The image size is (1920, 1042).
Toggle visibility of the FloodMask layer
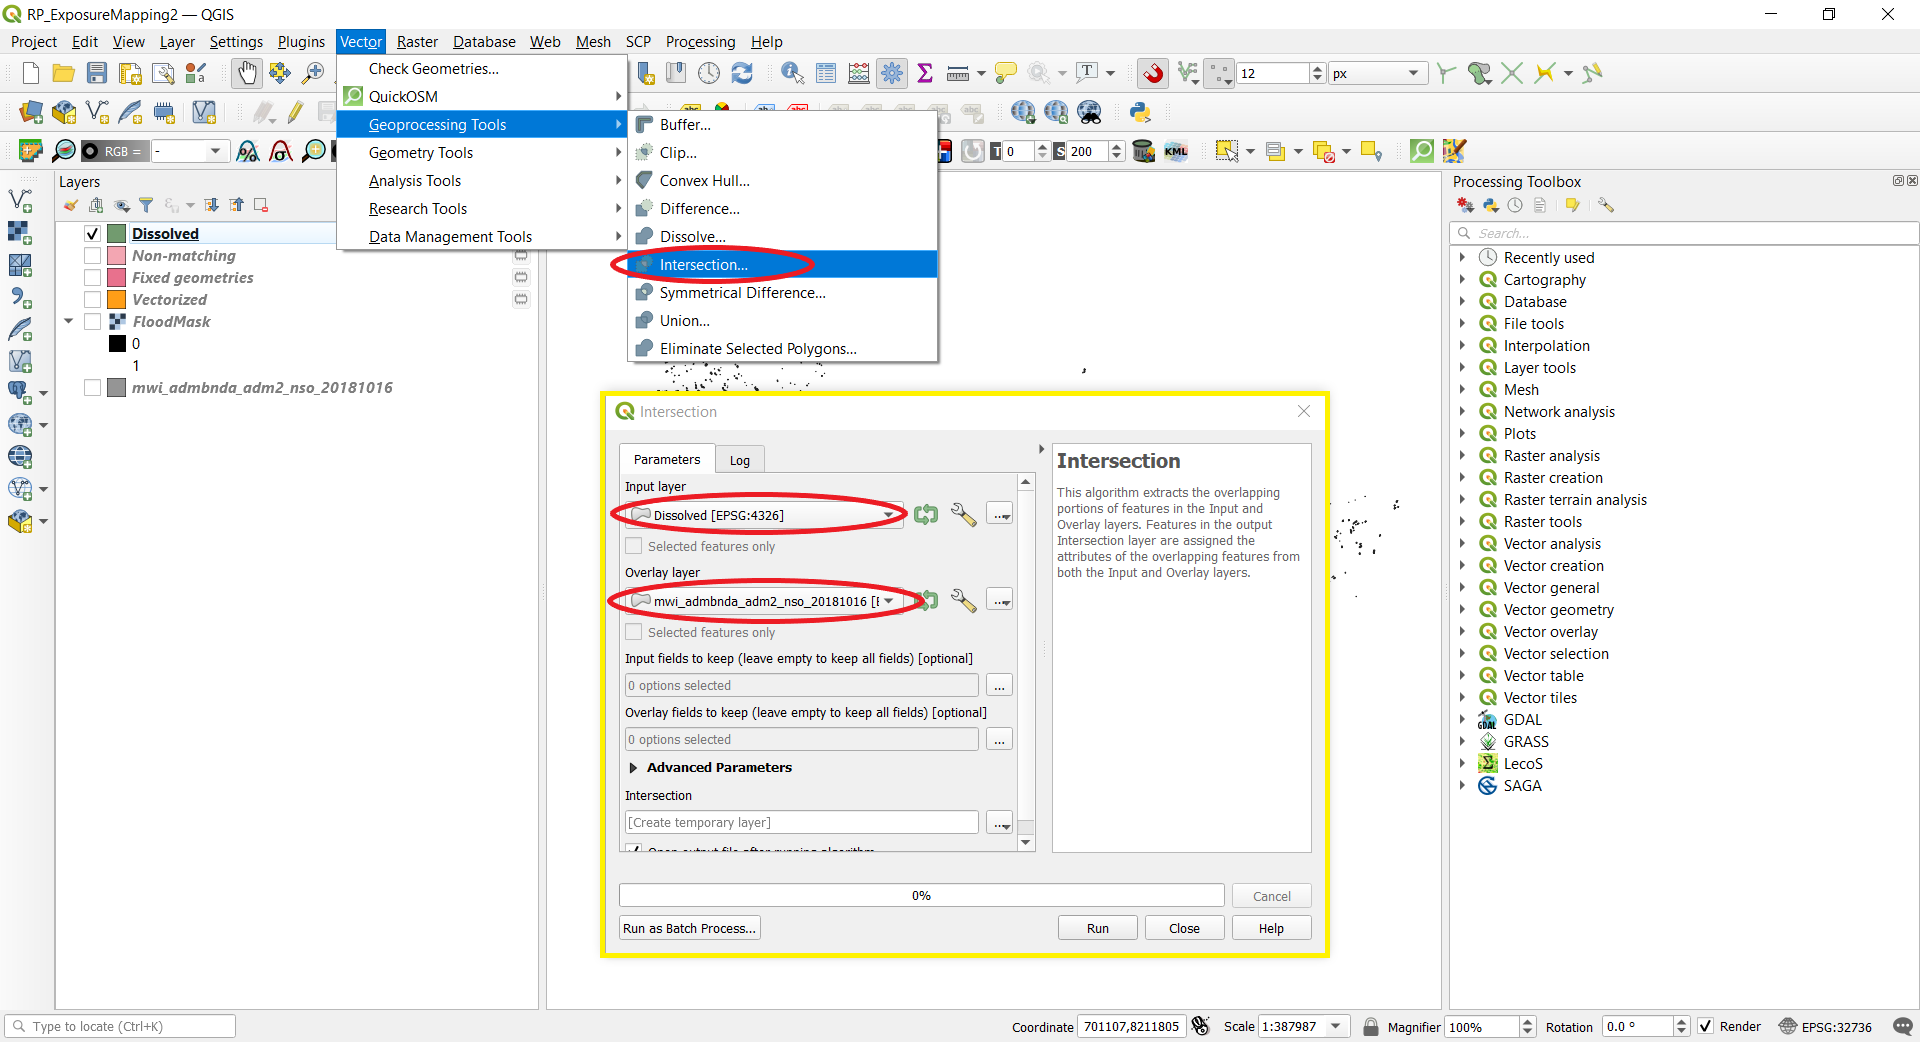pos(93,321)
